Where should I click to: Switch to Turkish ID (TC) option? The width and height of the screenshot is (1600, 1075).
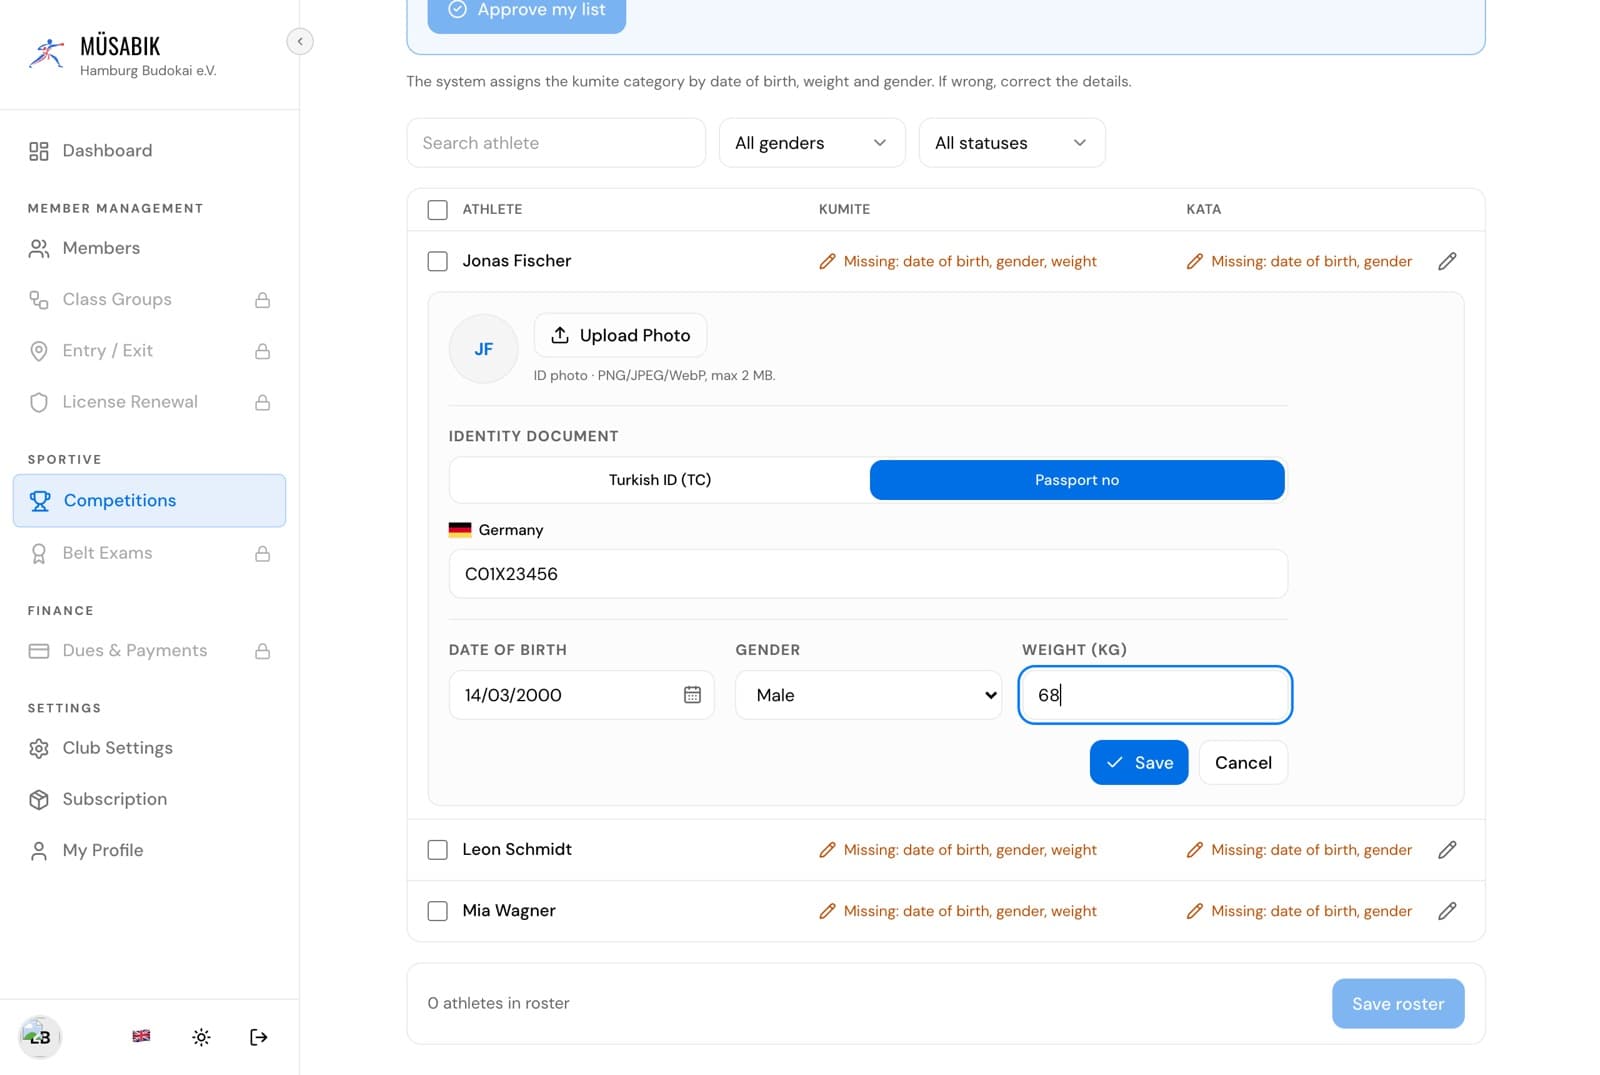[660, 480]
